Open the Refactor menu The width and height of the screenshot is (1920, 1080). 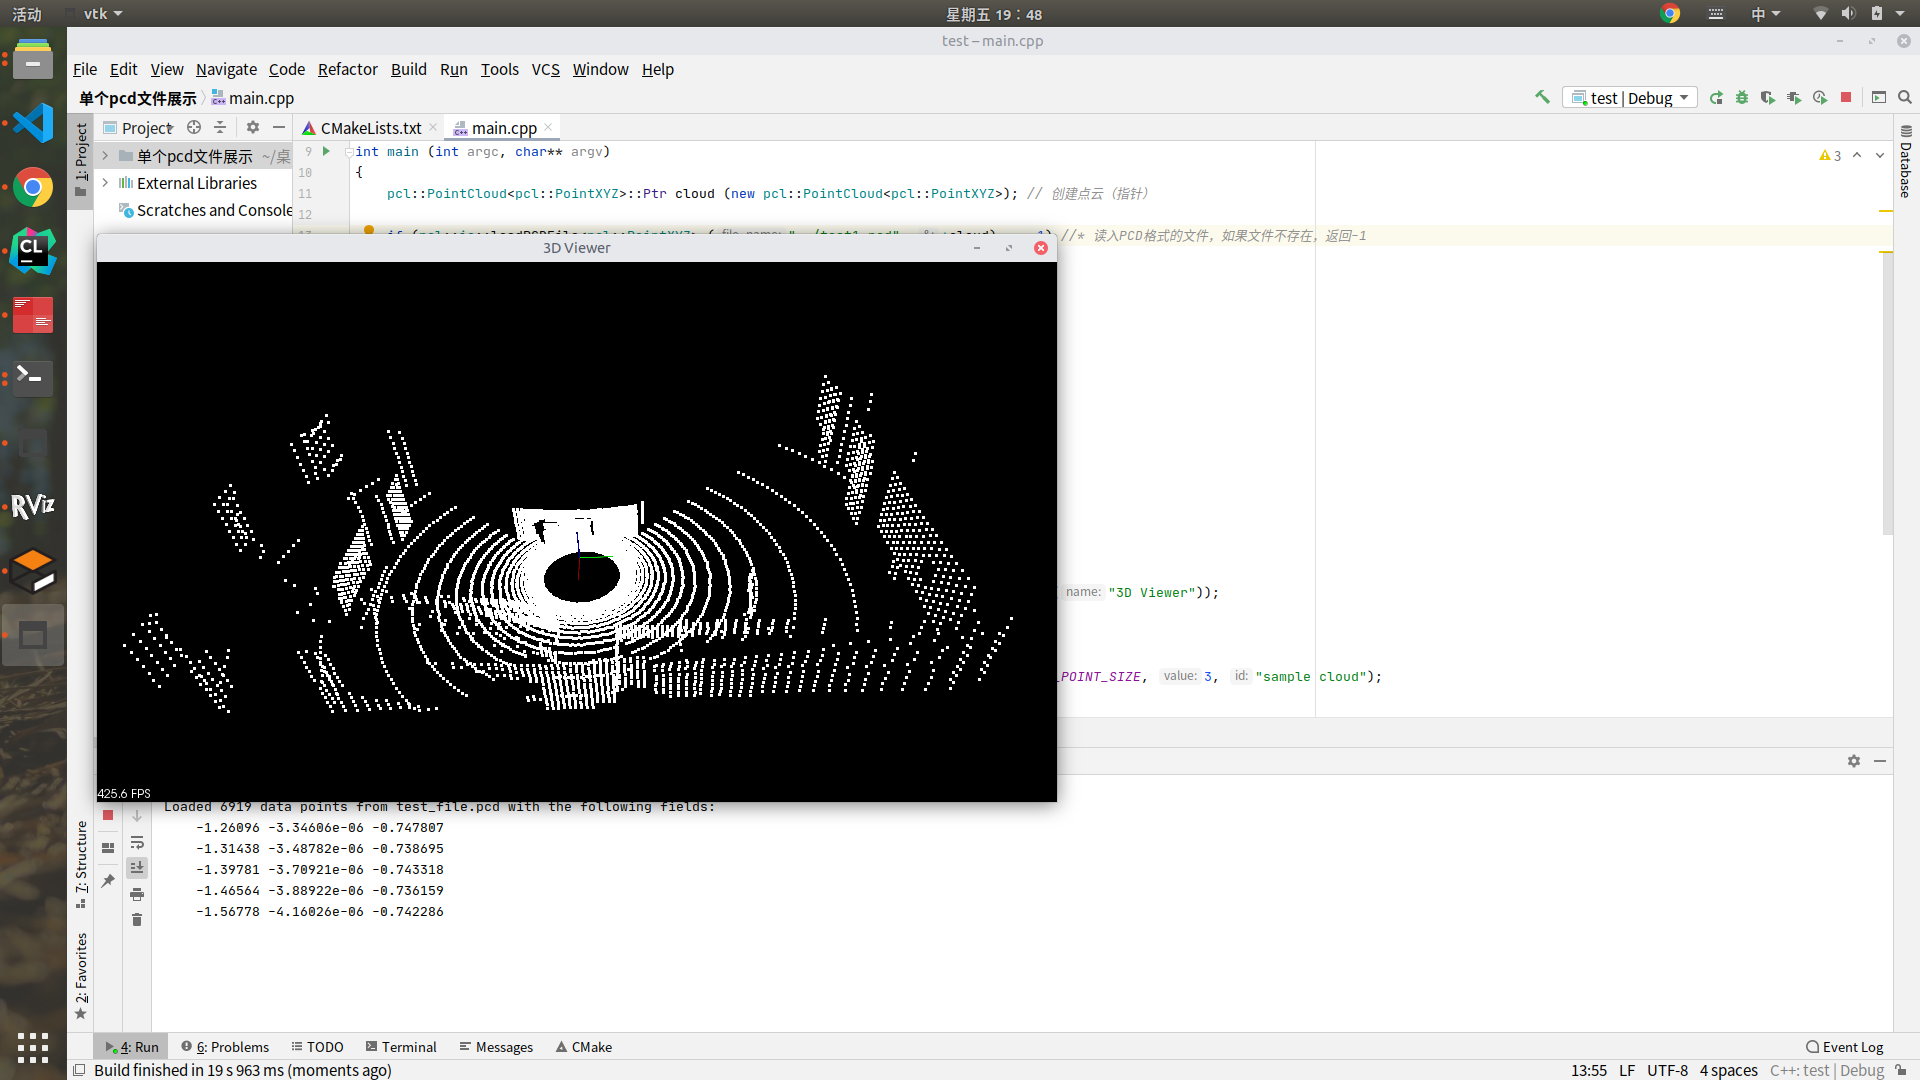click(x=347, y=69)
